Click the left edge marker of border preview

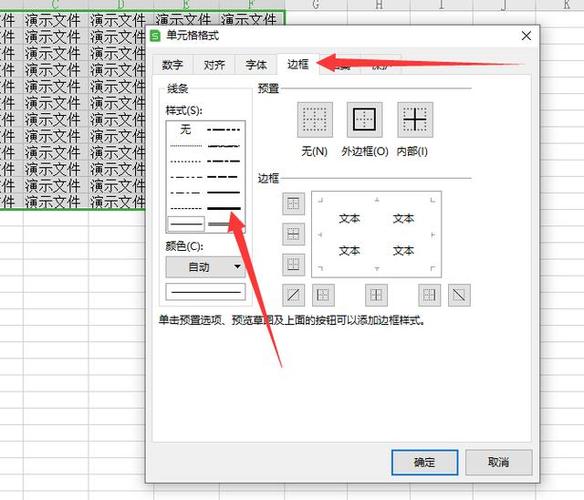pyautogui.click(x=320, y=235)
